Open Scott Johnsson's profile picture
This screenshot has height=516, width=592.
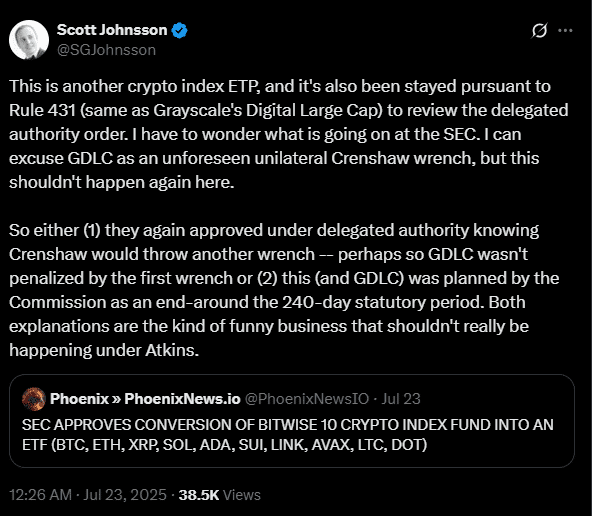(x=29, y=40)
